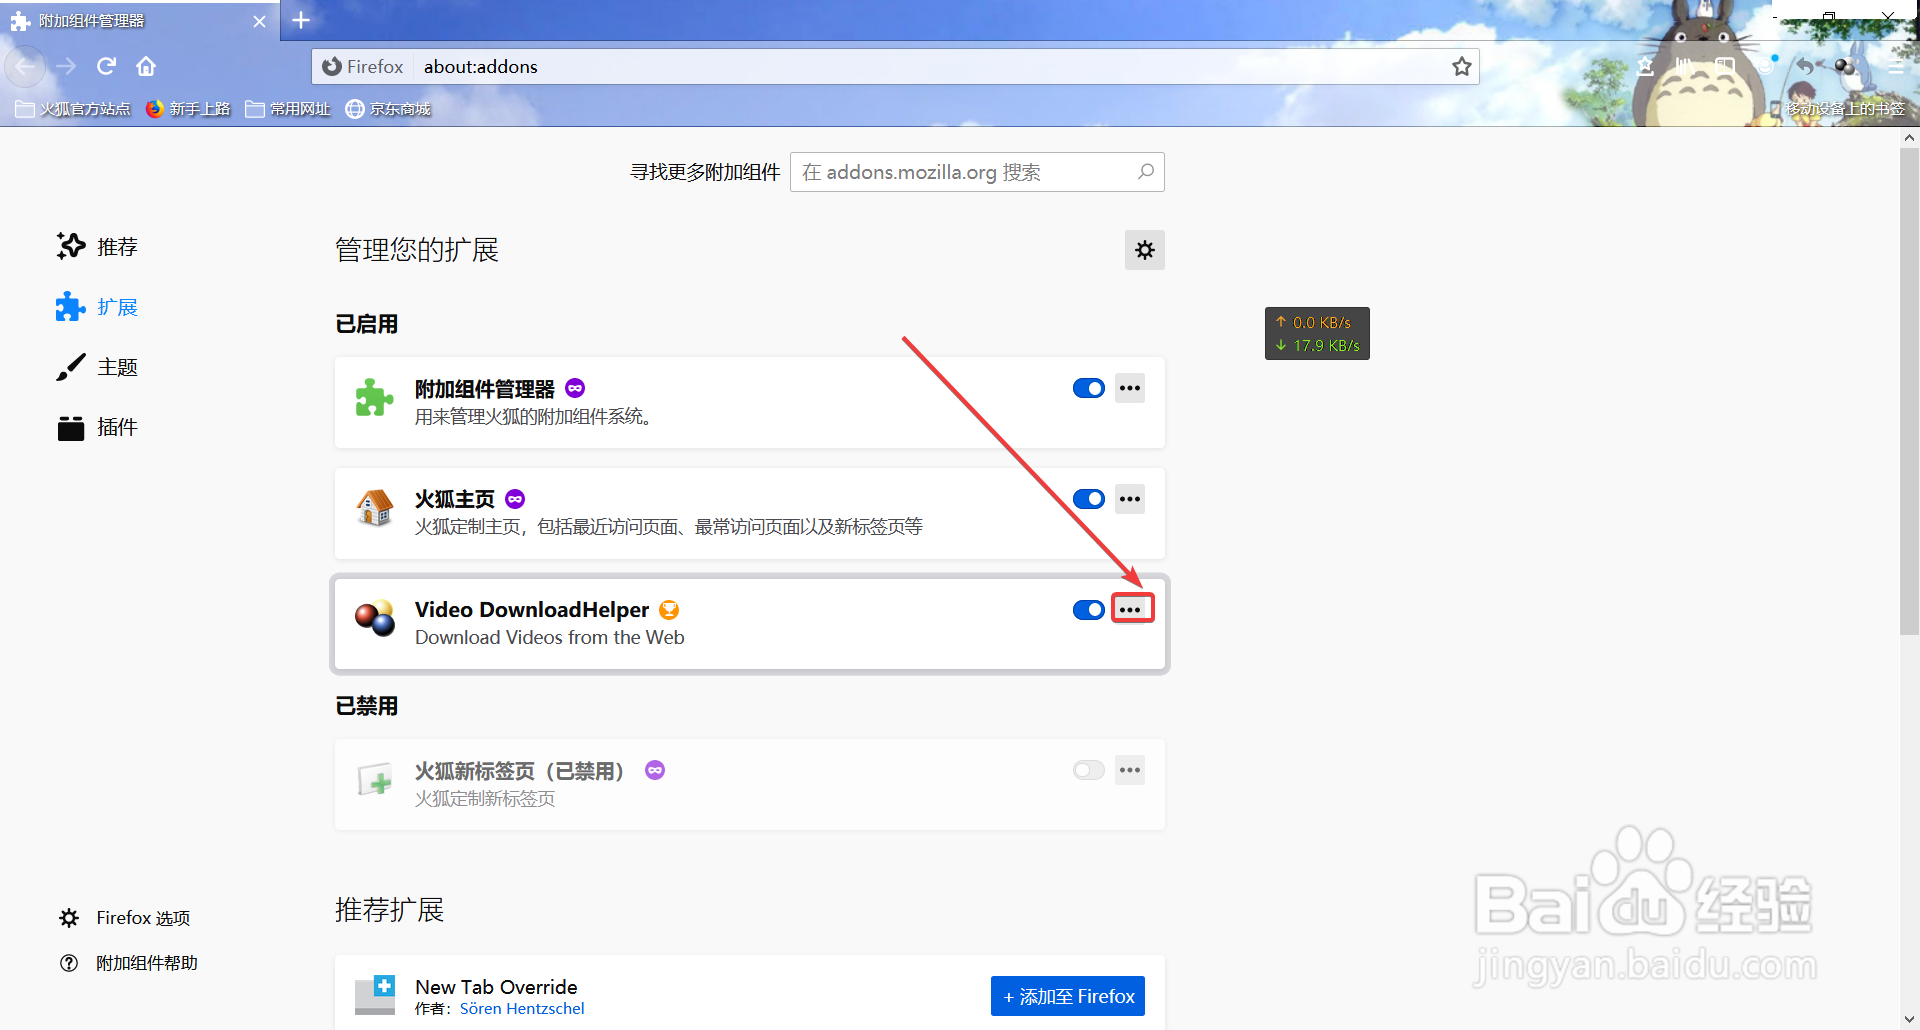The width and height of the screenshot is (1920, 1030).
Task: Open the hamburger application menu
Action: click(1895, 66)
